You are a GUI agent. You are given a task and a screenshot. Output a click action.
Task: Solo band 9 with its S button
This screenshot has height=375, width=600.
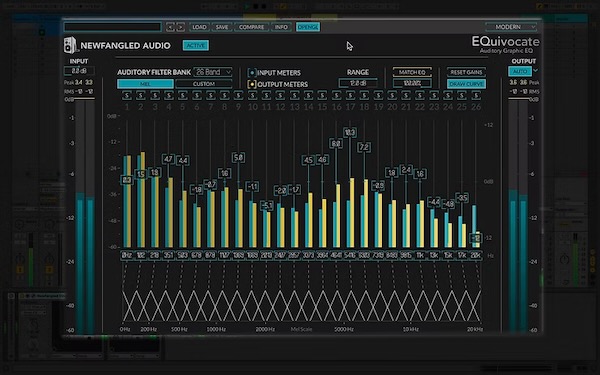[238, 95]
